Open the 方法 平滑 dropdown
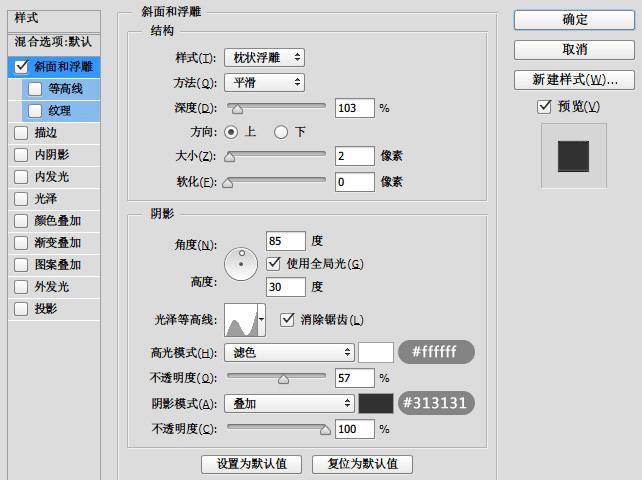Screen dimensions: 642x480 264,83
